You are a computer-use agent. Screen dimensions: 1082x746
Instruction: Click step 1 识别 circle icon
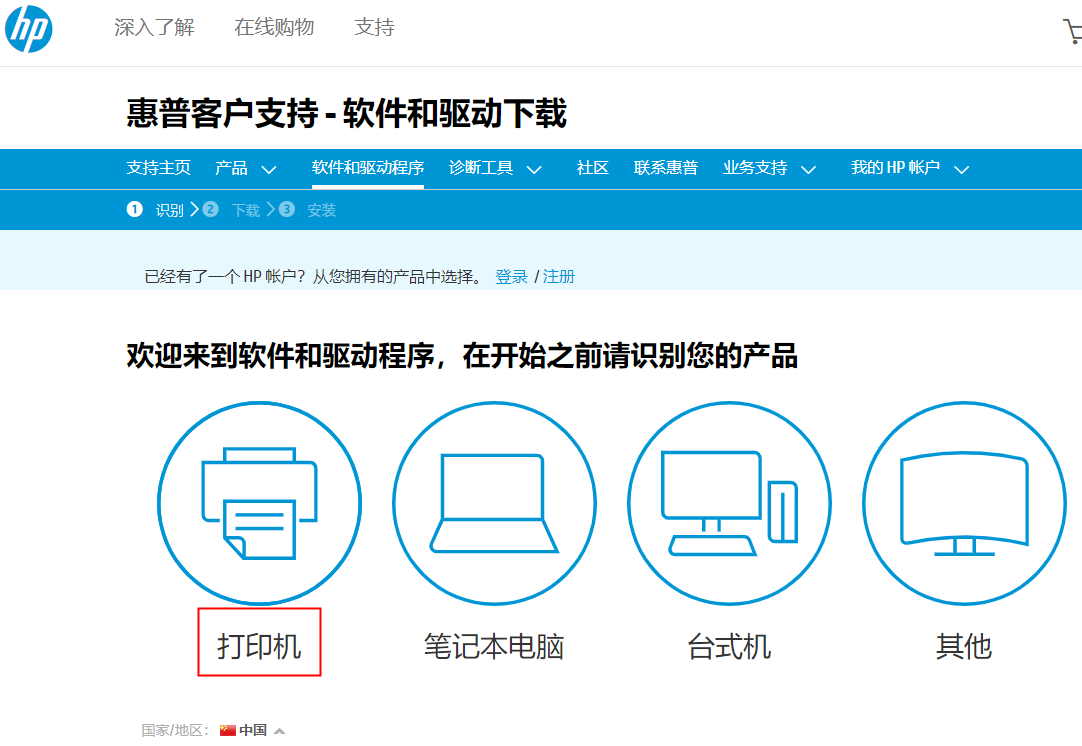[134, 210]
